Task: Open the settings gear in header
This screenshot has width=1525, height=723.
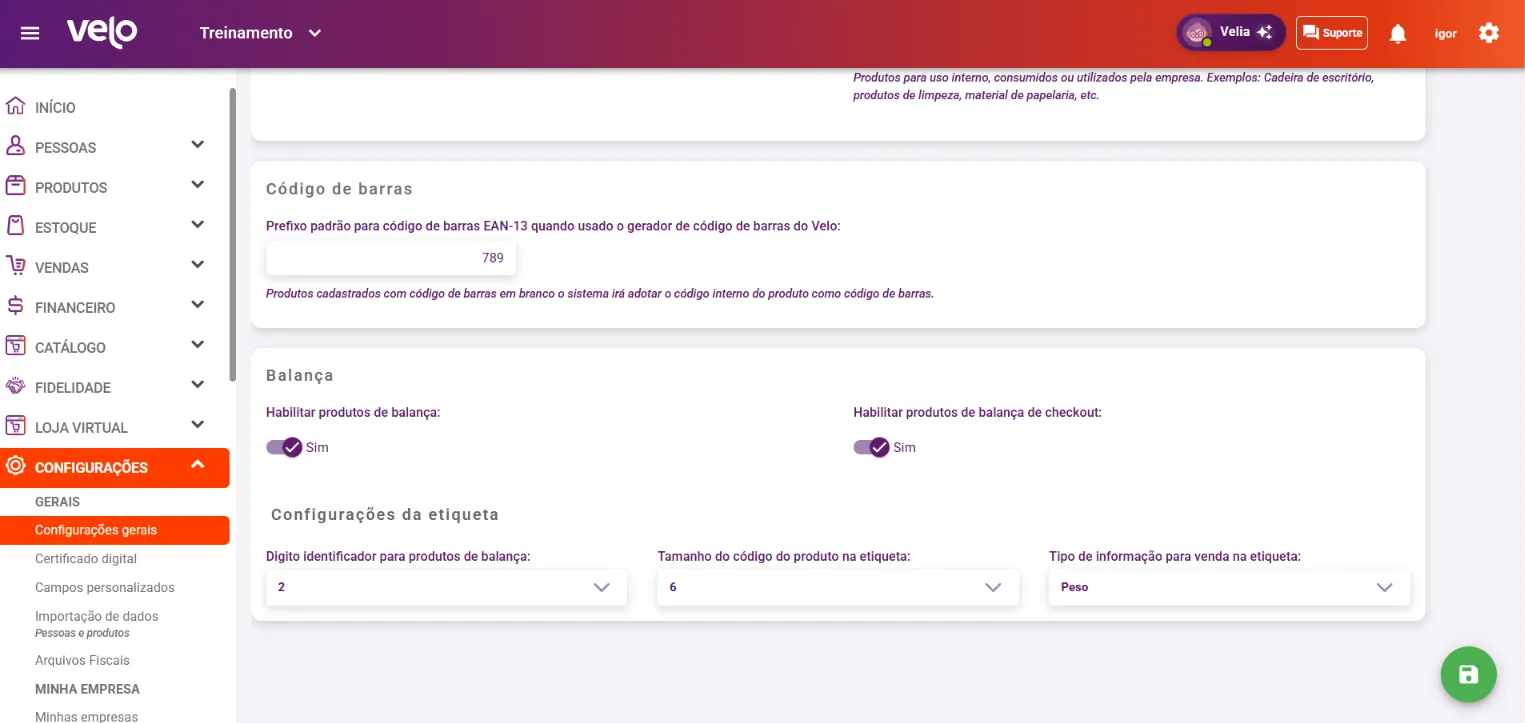Action: coord(1489,33)
